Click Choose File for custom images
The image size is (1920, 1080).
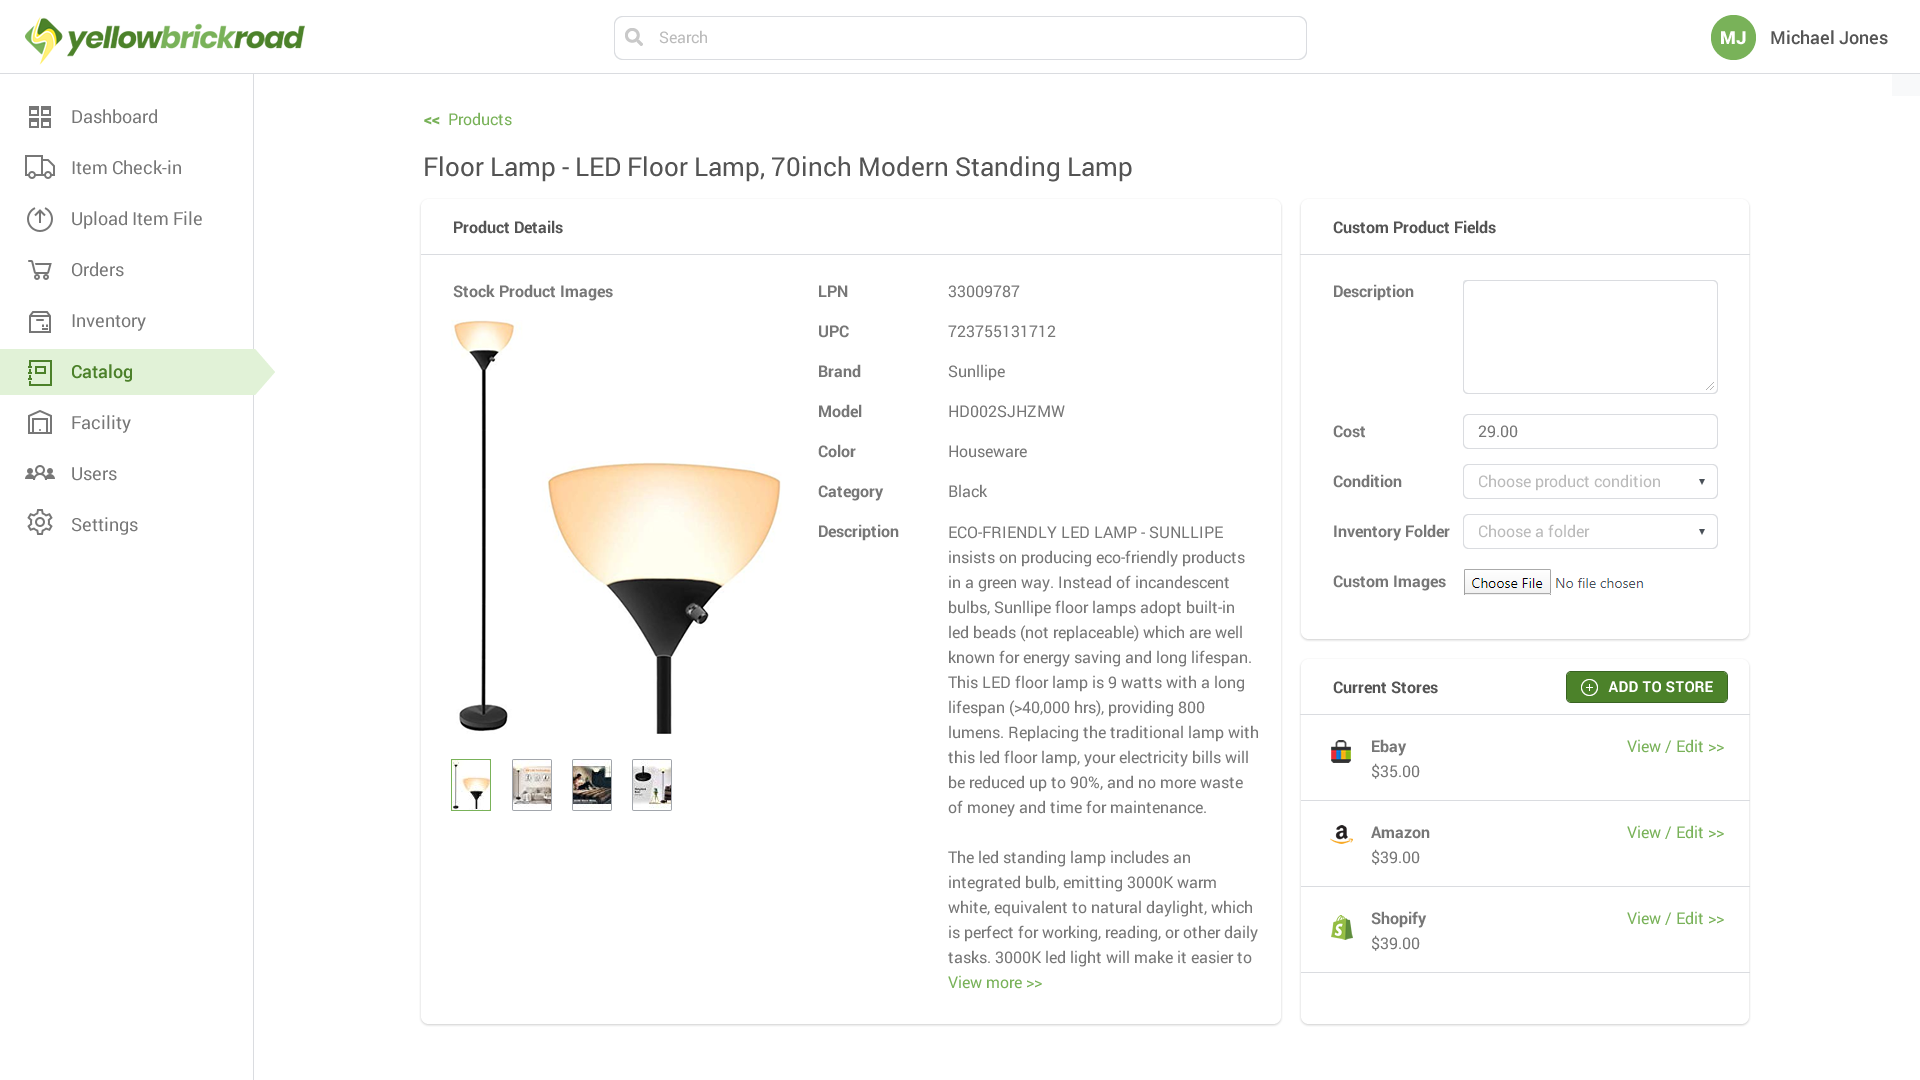coord(1507,583)
